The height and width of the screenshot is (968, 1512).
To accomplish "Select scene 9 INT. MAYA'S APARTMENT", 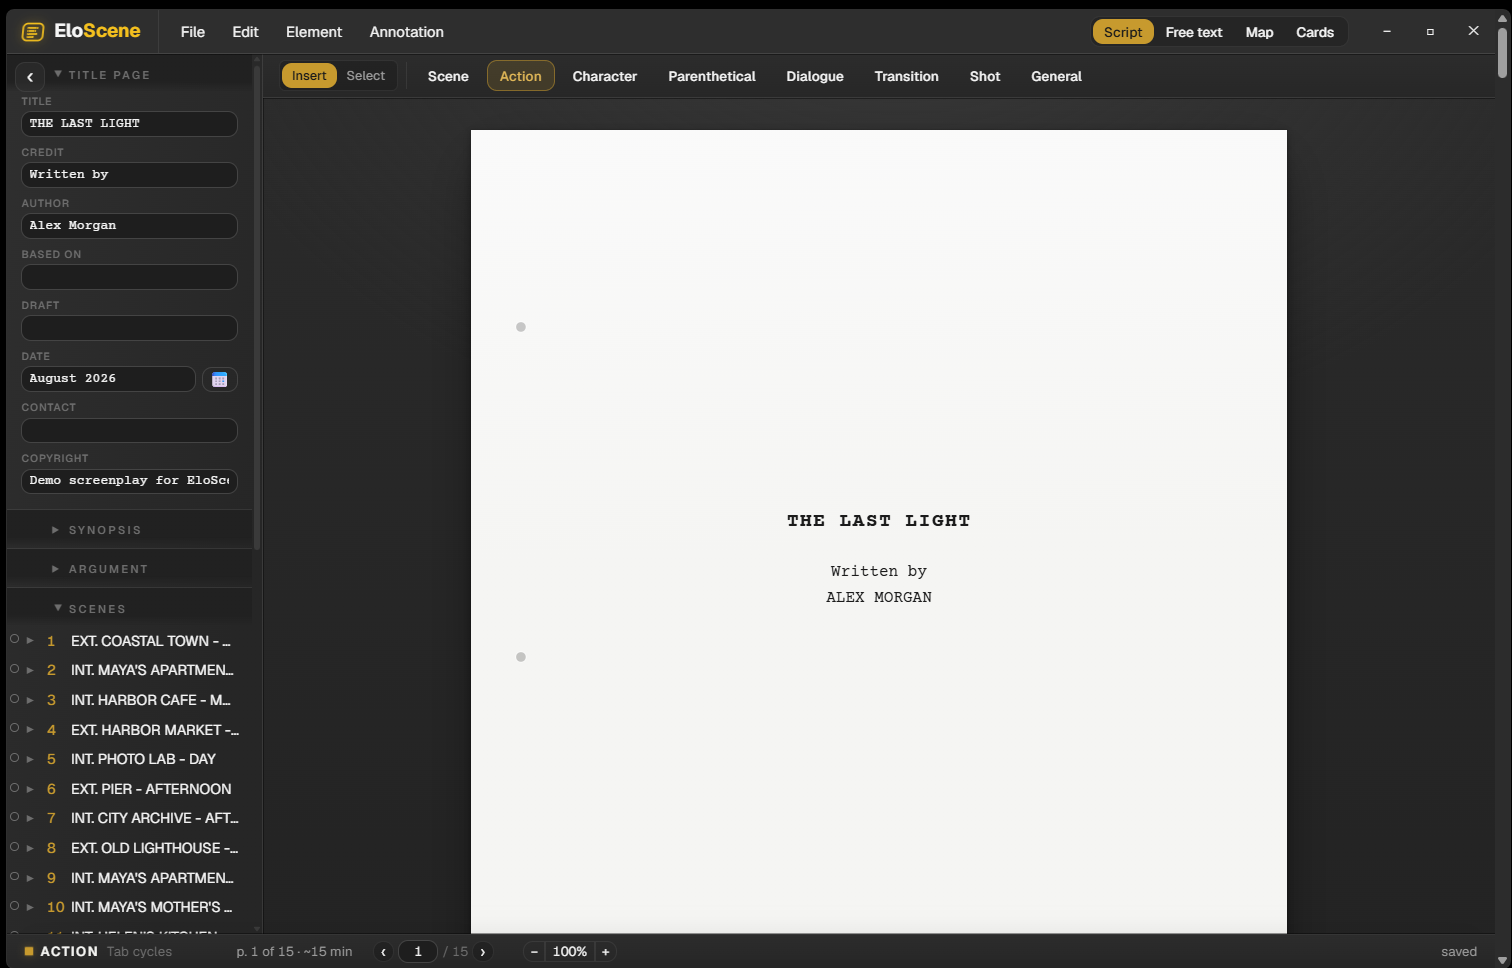I will [x=152, y=878].
